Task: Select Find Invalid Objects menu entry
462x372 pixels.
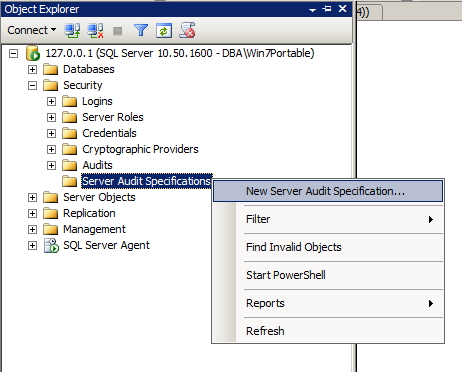Action: pyautogui.click(x=328, y=247)
